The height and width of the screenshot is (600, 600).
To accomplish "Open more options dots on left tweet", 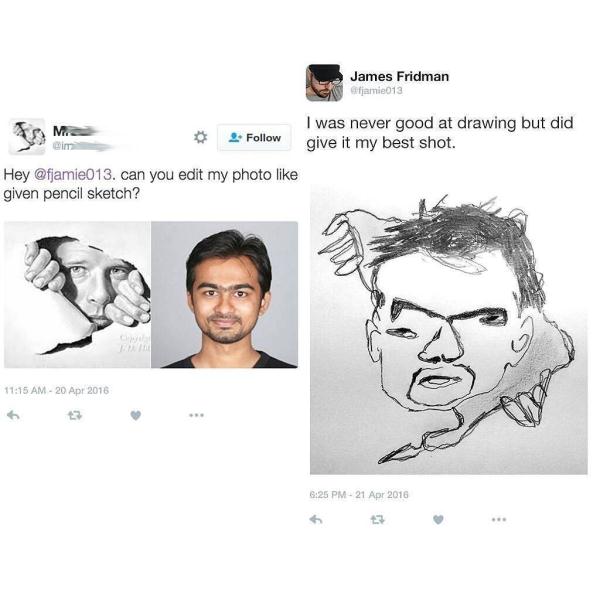I will click(196, 415).
